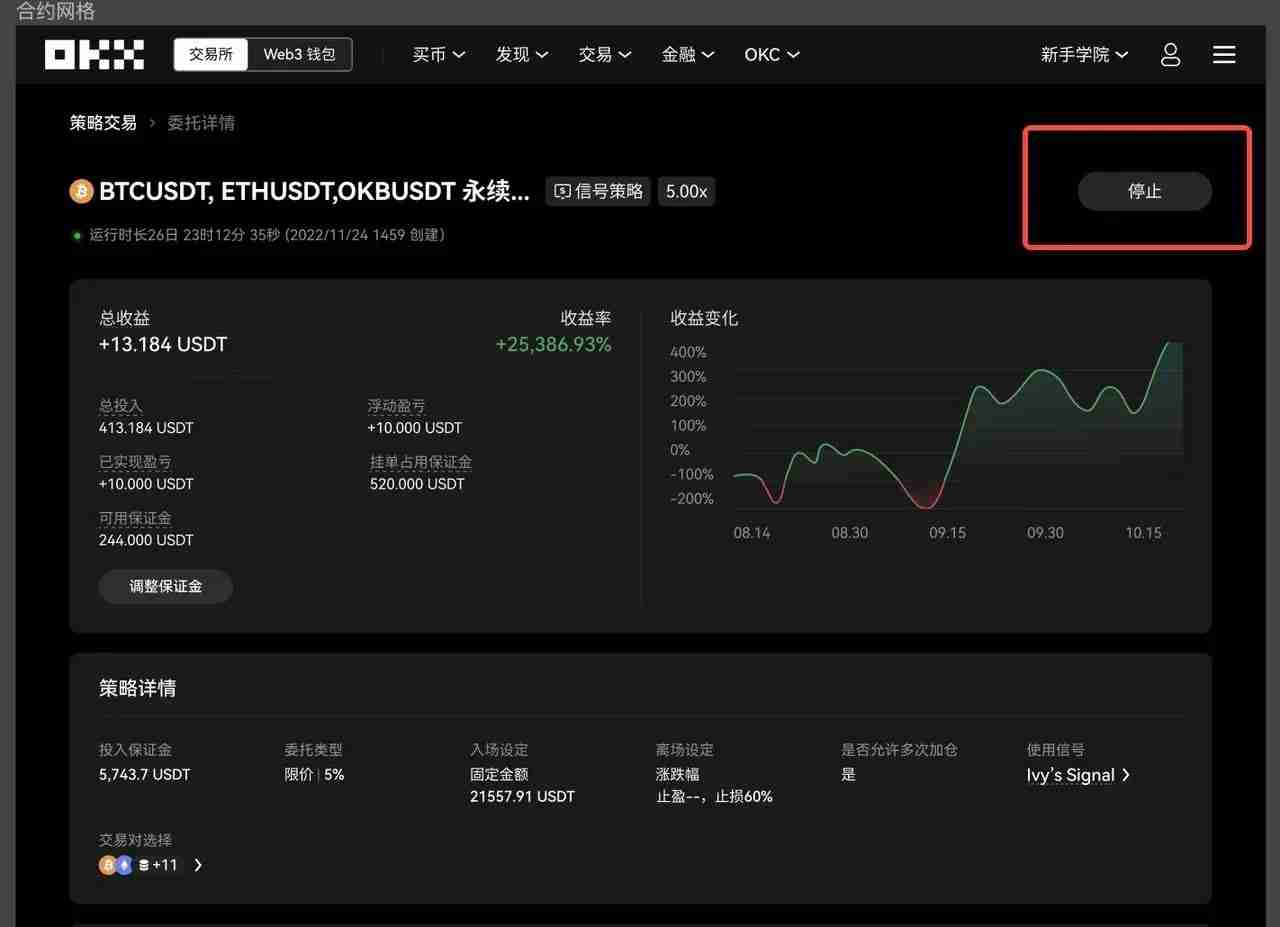
Task: Click the 调整保证金 button
Action: (165, 587)
